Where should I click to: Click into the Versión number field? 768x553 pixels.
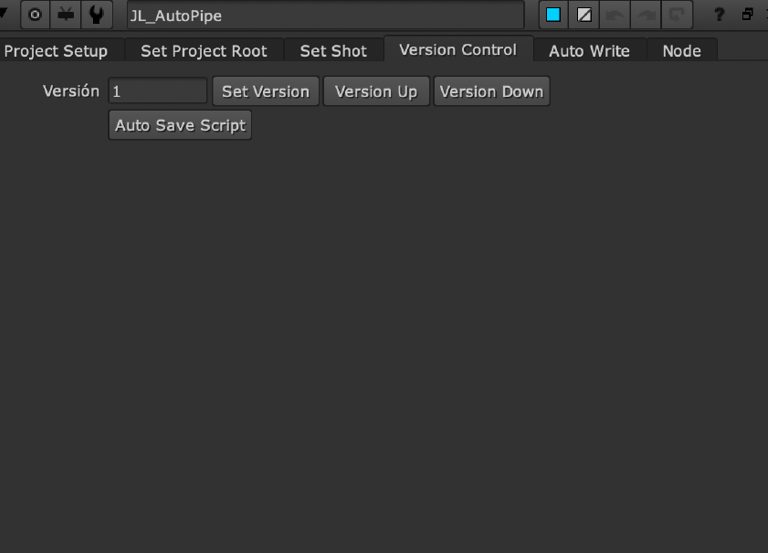(158, 91)
